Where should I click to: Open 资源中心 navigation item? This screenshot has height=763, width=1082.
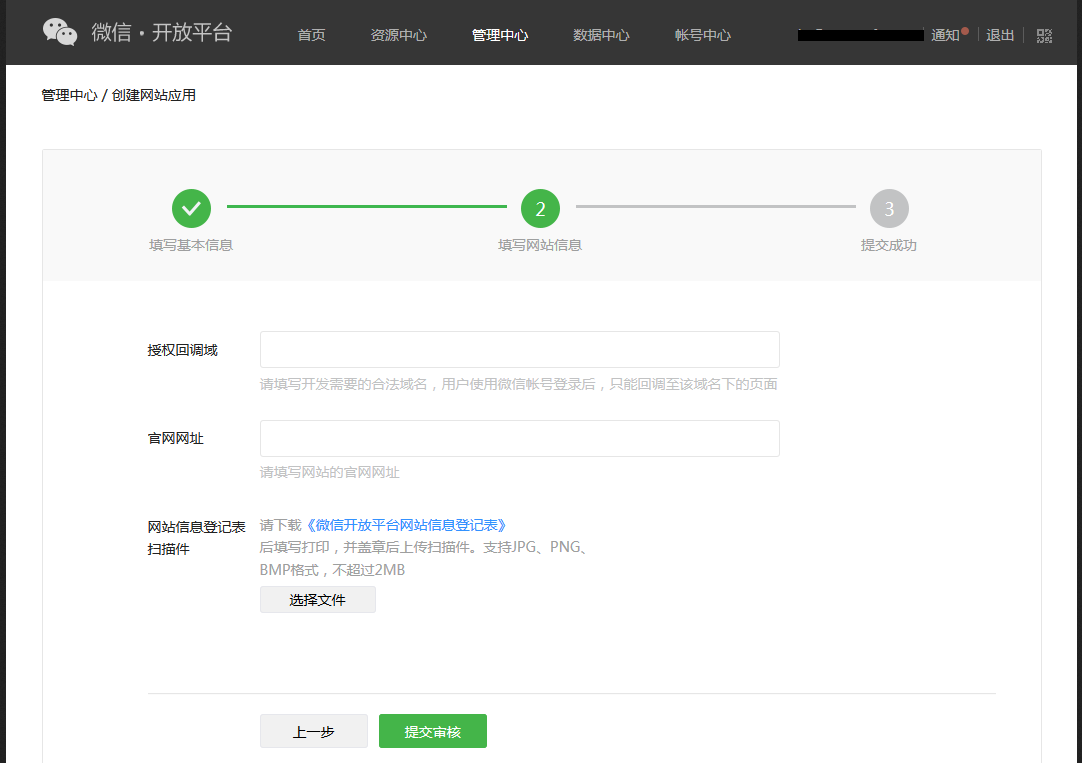[399, 35]
